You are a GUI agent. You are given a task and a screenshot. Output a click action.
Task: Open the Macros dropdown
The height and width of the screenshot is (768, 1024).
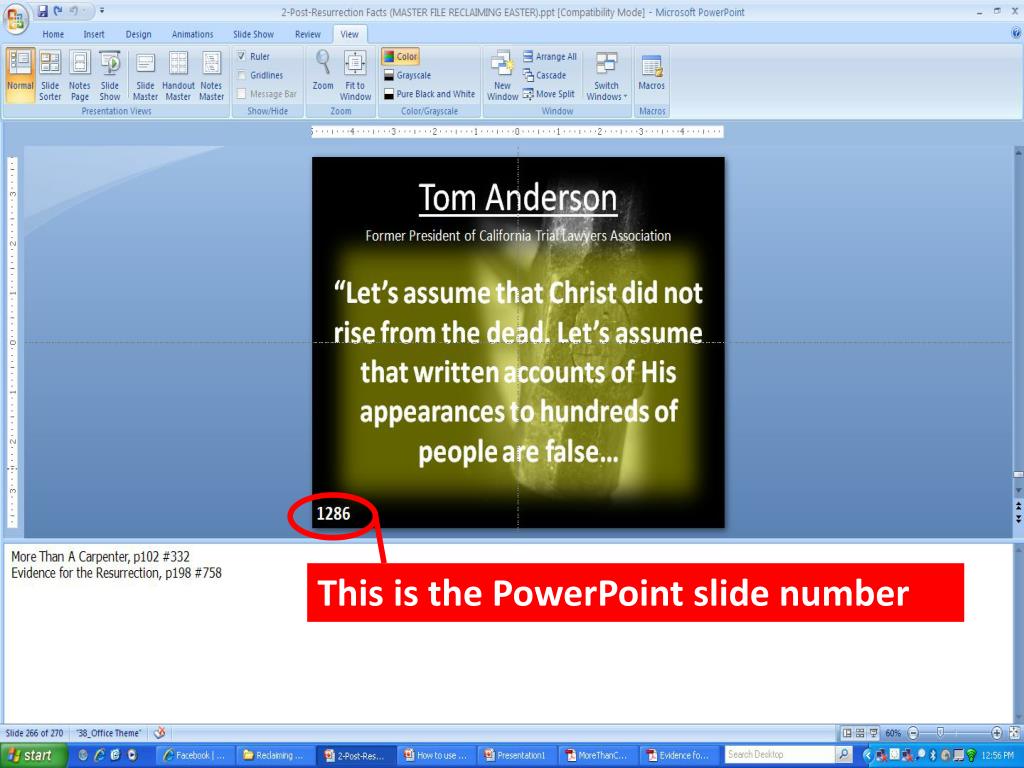tap(652, 76)
